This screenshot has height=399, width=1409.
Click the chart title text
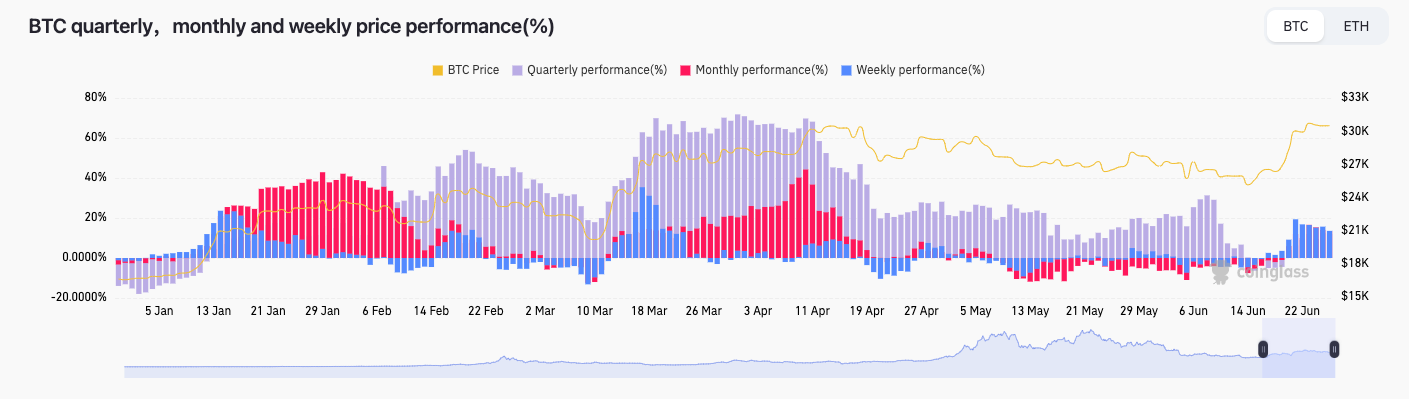coord(291,27)
